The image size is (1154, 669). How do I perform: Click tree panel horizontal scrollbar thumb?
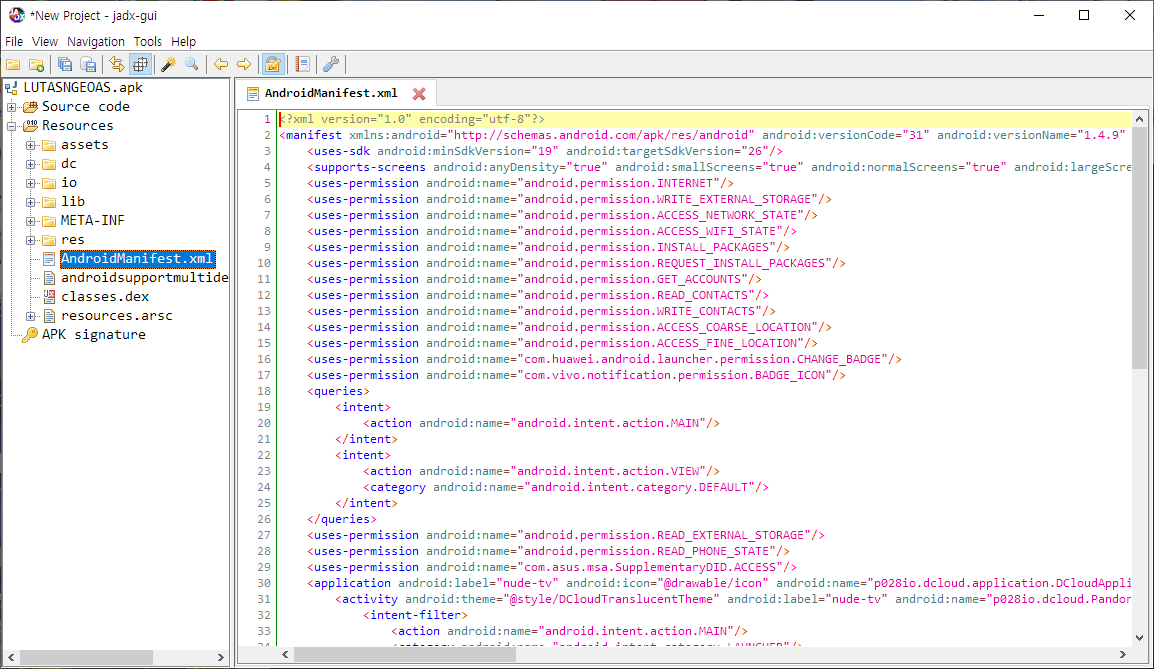pos(85,657)
